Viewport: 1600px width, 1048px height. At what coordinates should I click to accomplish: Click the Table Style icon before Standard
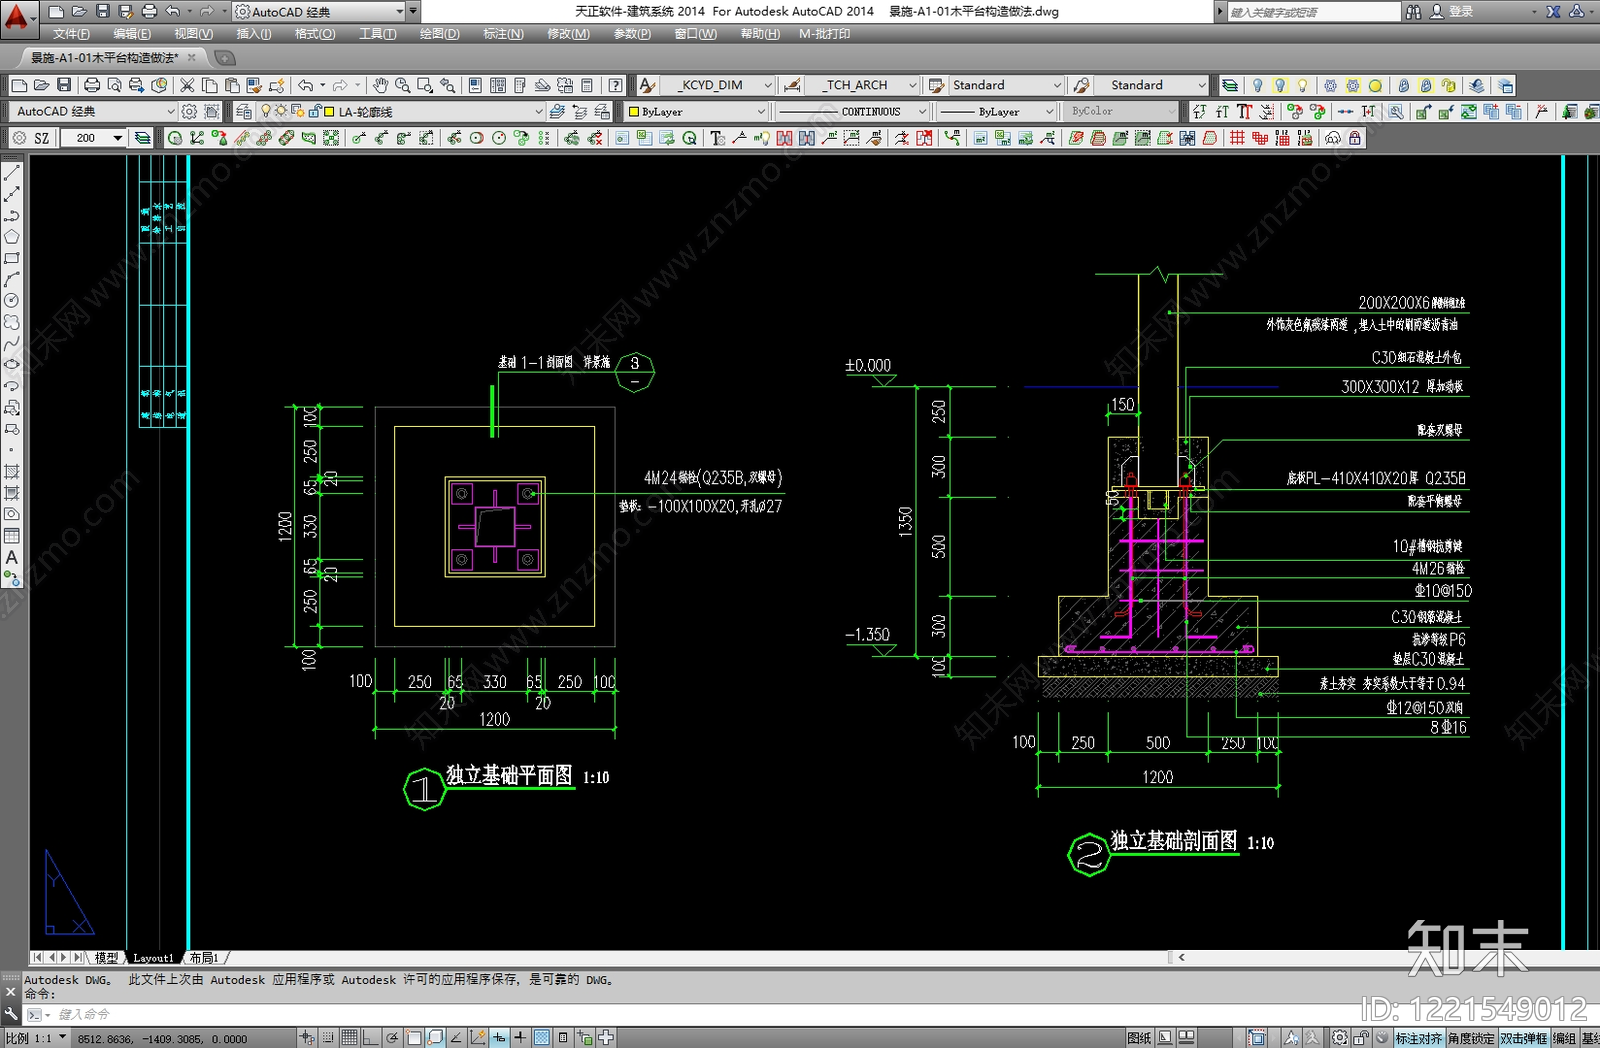[936, 85]
